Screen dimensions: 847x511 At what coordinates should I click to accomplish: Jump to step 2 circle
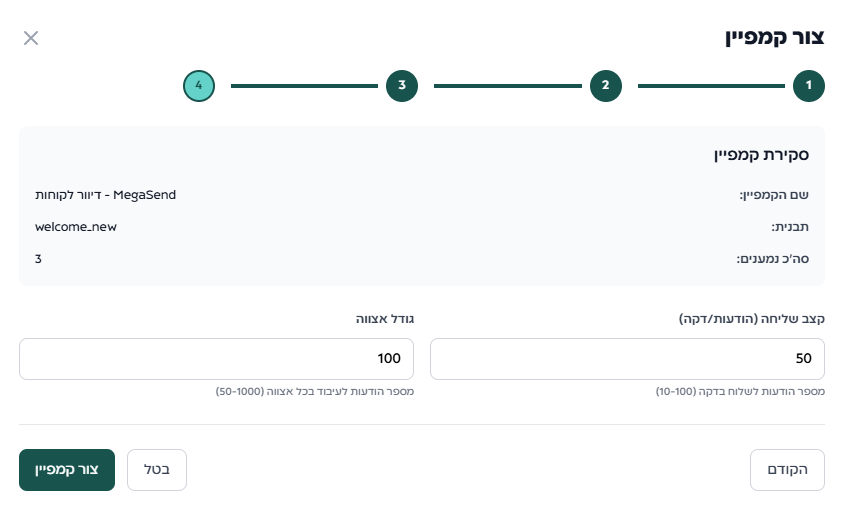click(605, 86)
